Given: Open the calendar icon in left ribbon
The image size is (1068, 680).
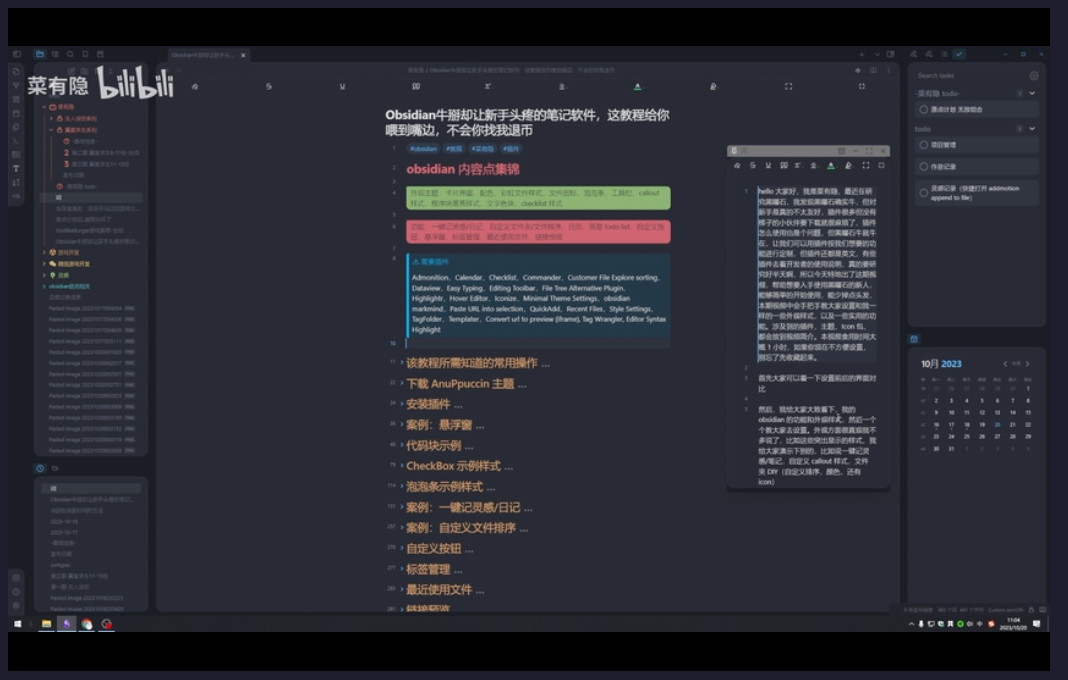Looking at the screenshot, I should (16, 113).
